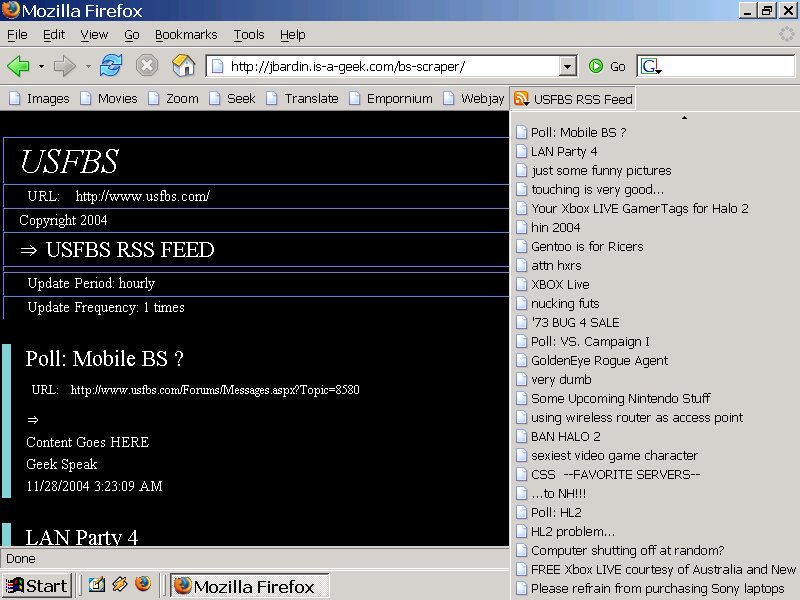Click the USFBS RSS Feed live bookmark
This screenshot has width=800, height=600.
pyautogui.click(x=573, y=99)
